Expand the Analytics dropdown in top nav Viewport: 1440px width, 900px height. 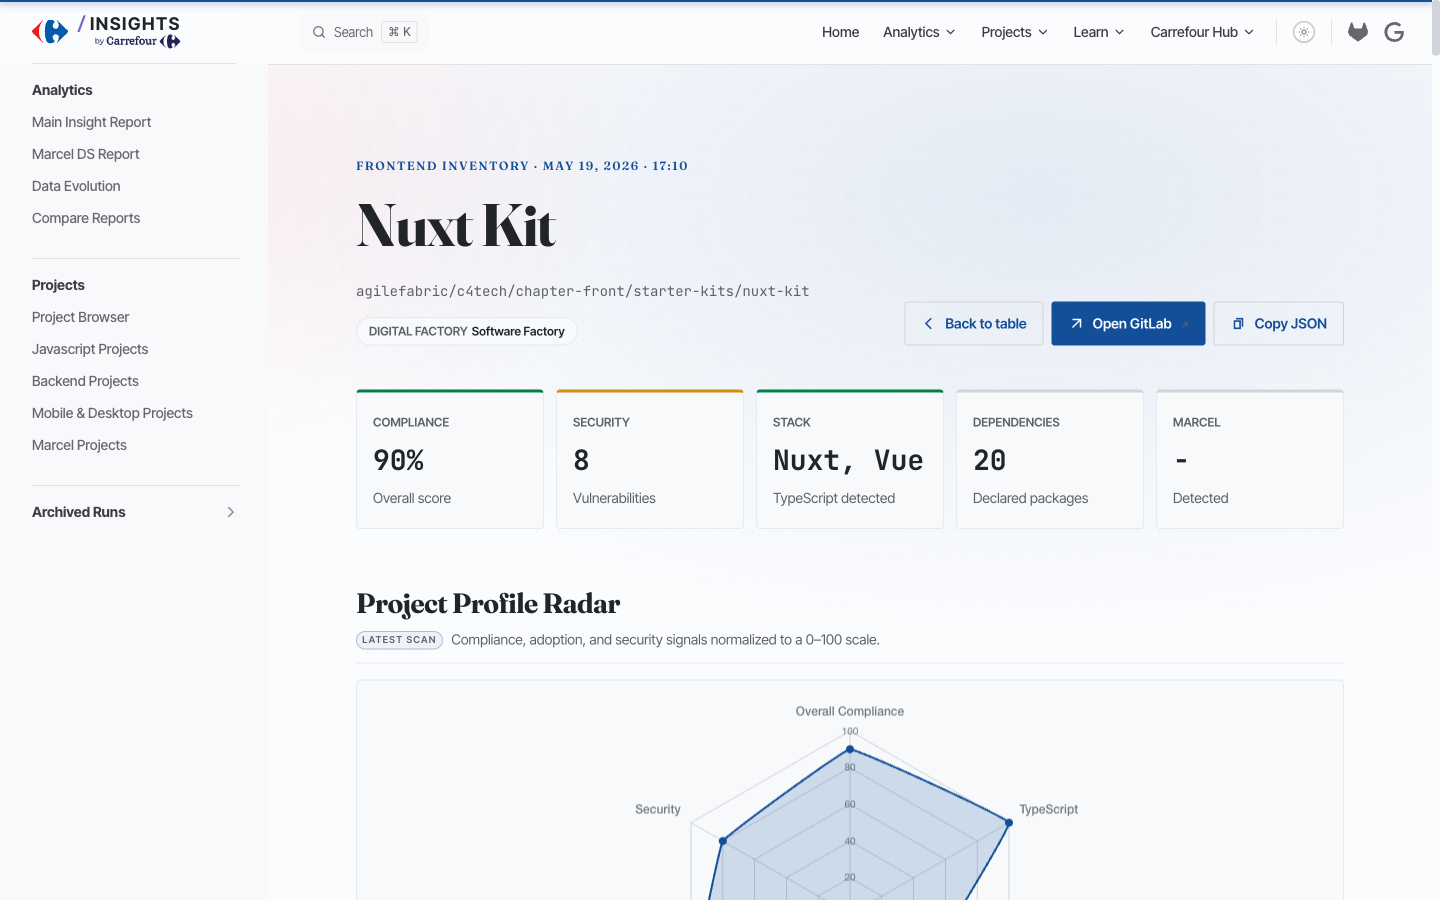click(x=919, y=32)
